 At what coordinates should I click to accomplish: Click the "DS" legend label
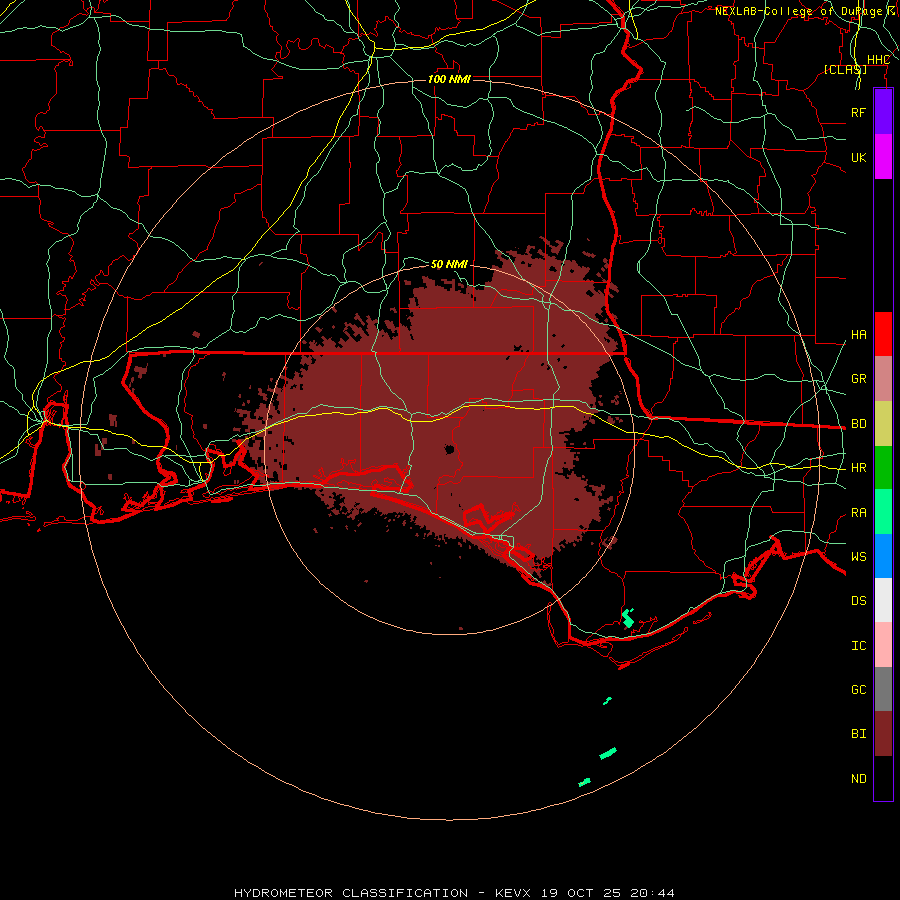pyautogui.click(x=858, y=600)
